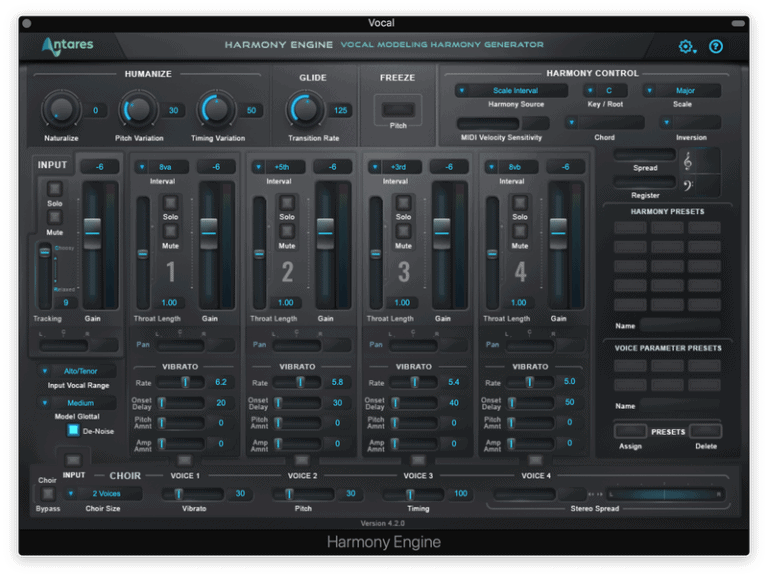The image size is (768, 577).
Task: Open the Input Vocal Range Alto/Tenor dropdown
Action: (x=77, y=371)
